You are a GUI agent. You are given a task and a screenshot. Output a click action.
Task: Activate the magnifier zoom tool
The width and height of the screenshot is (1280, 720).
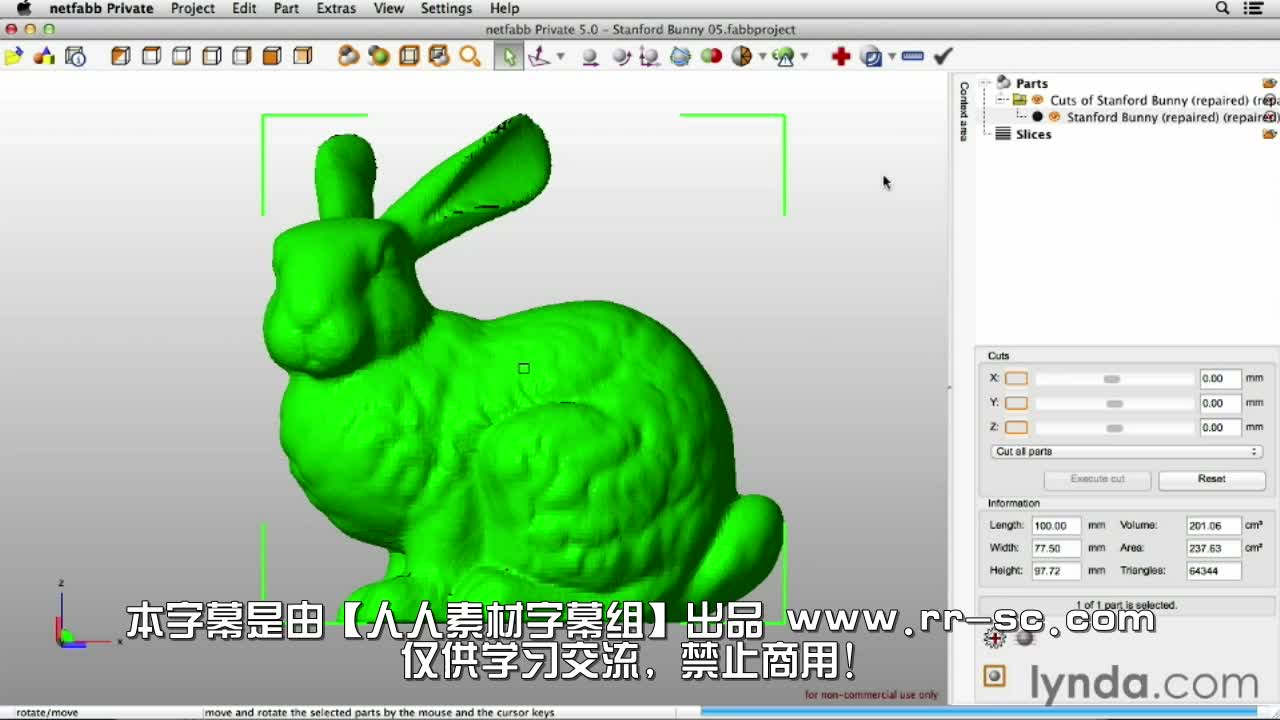[x=470, y=56]
